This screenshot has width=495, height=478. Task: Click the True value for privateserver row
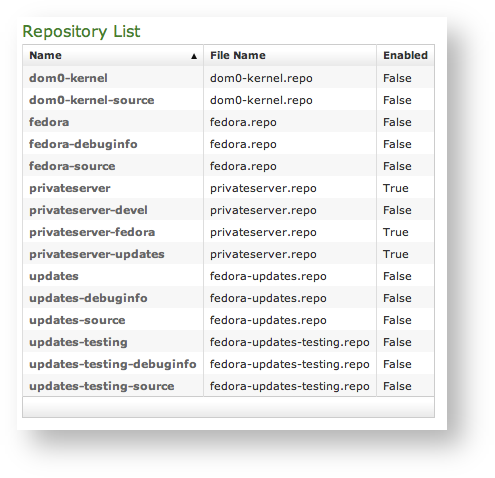396,188
